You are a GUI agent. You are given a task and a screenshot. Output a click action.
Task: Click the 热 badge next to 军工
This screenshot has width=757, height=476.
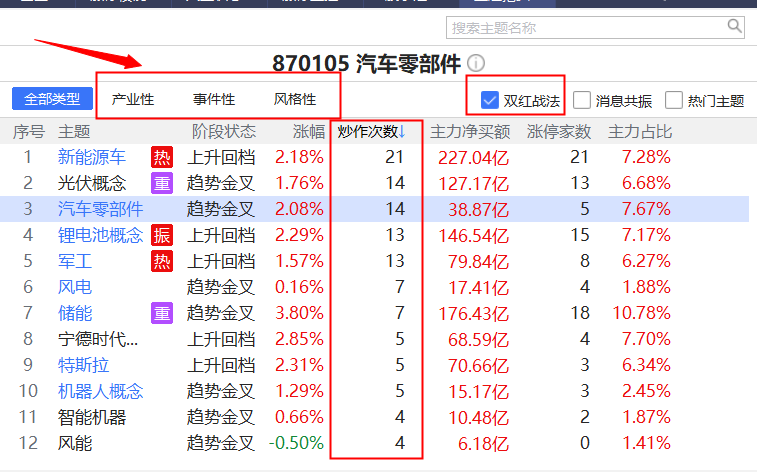[x=161, y=261]
